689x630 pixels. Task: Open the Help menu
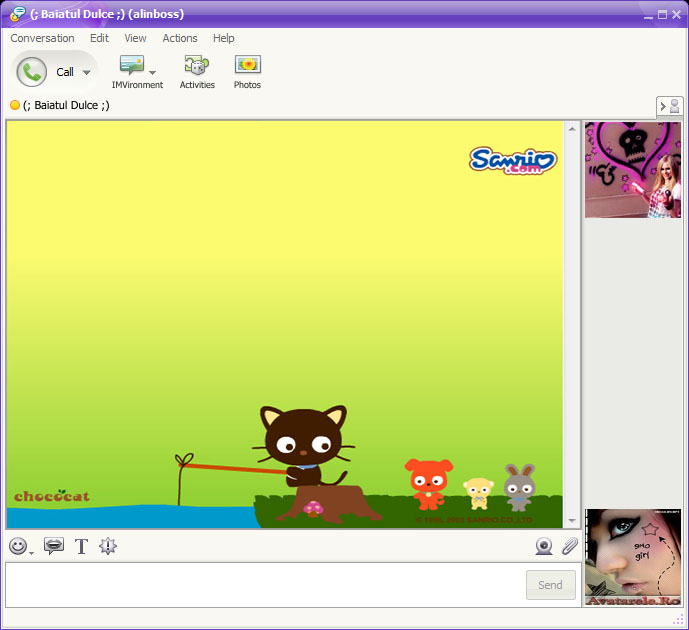pos(224,38)
